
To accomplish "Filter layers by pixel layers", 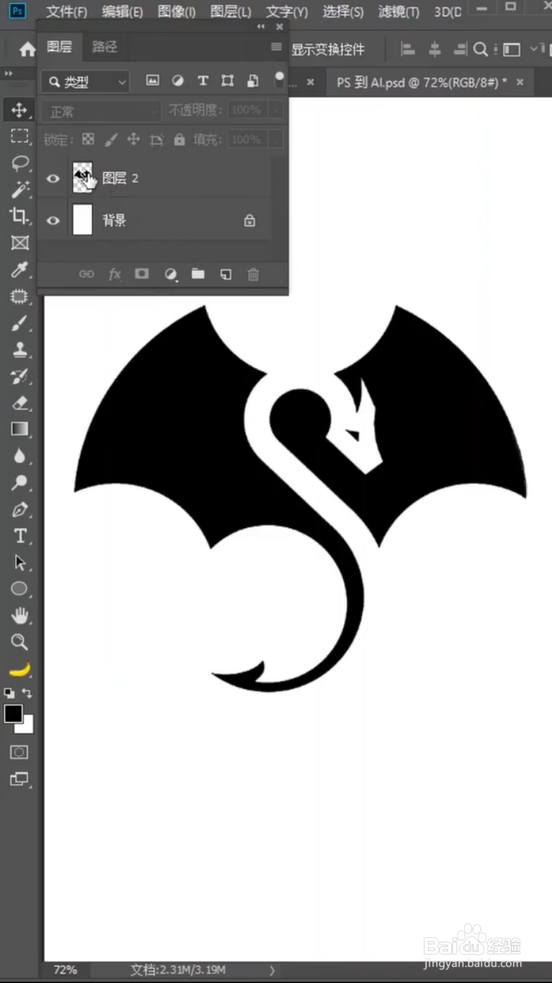I will [152, 80].
